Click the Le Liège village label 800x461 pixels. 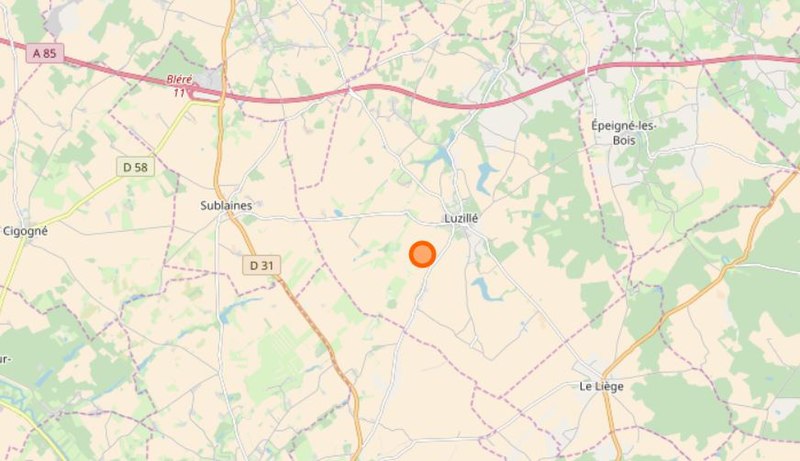(601, 386)
